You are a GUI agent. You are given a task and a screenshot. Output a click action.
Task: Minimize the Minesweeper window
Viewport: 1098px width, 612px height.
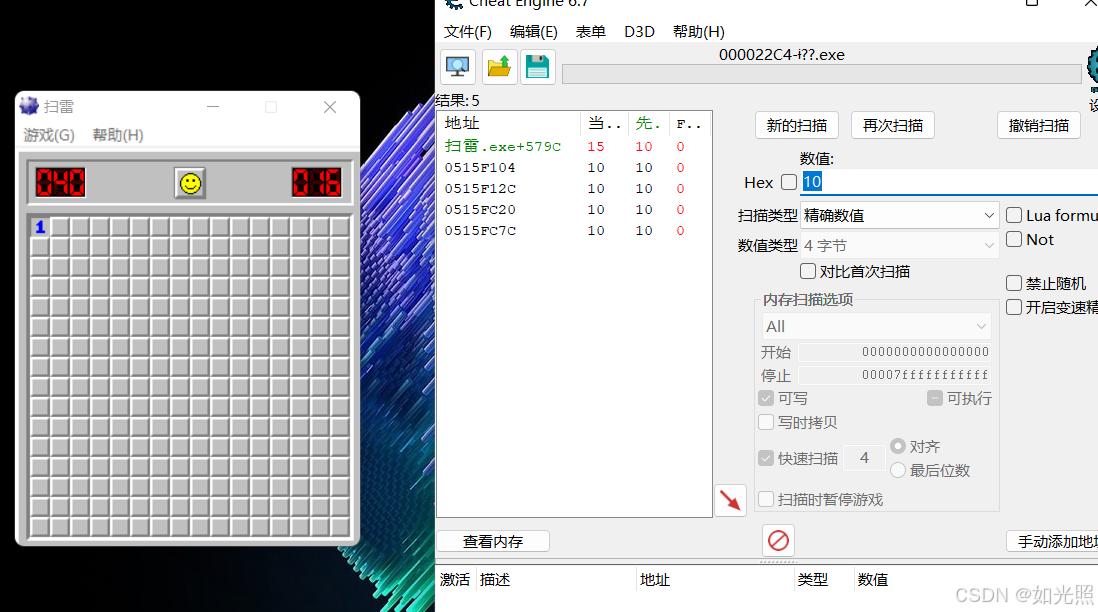click(213, 106)
